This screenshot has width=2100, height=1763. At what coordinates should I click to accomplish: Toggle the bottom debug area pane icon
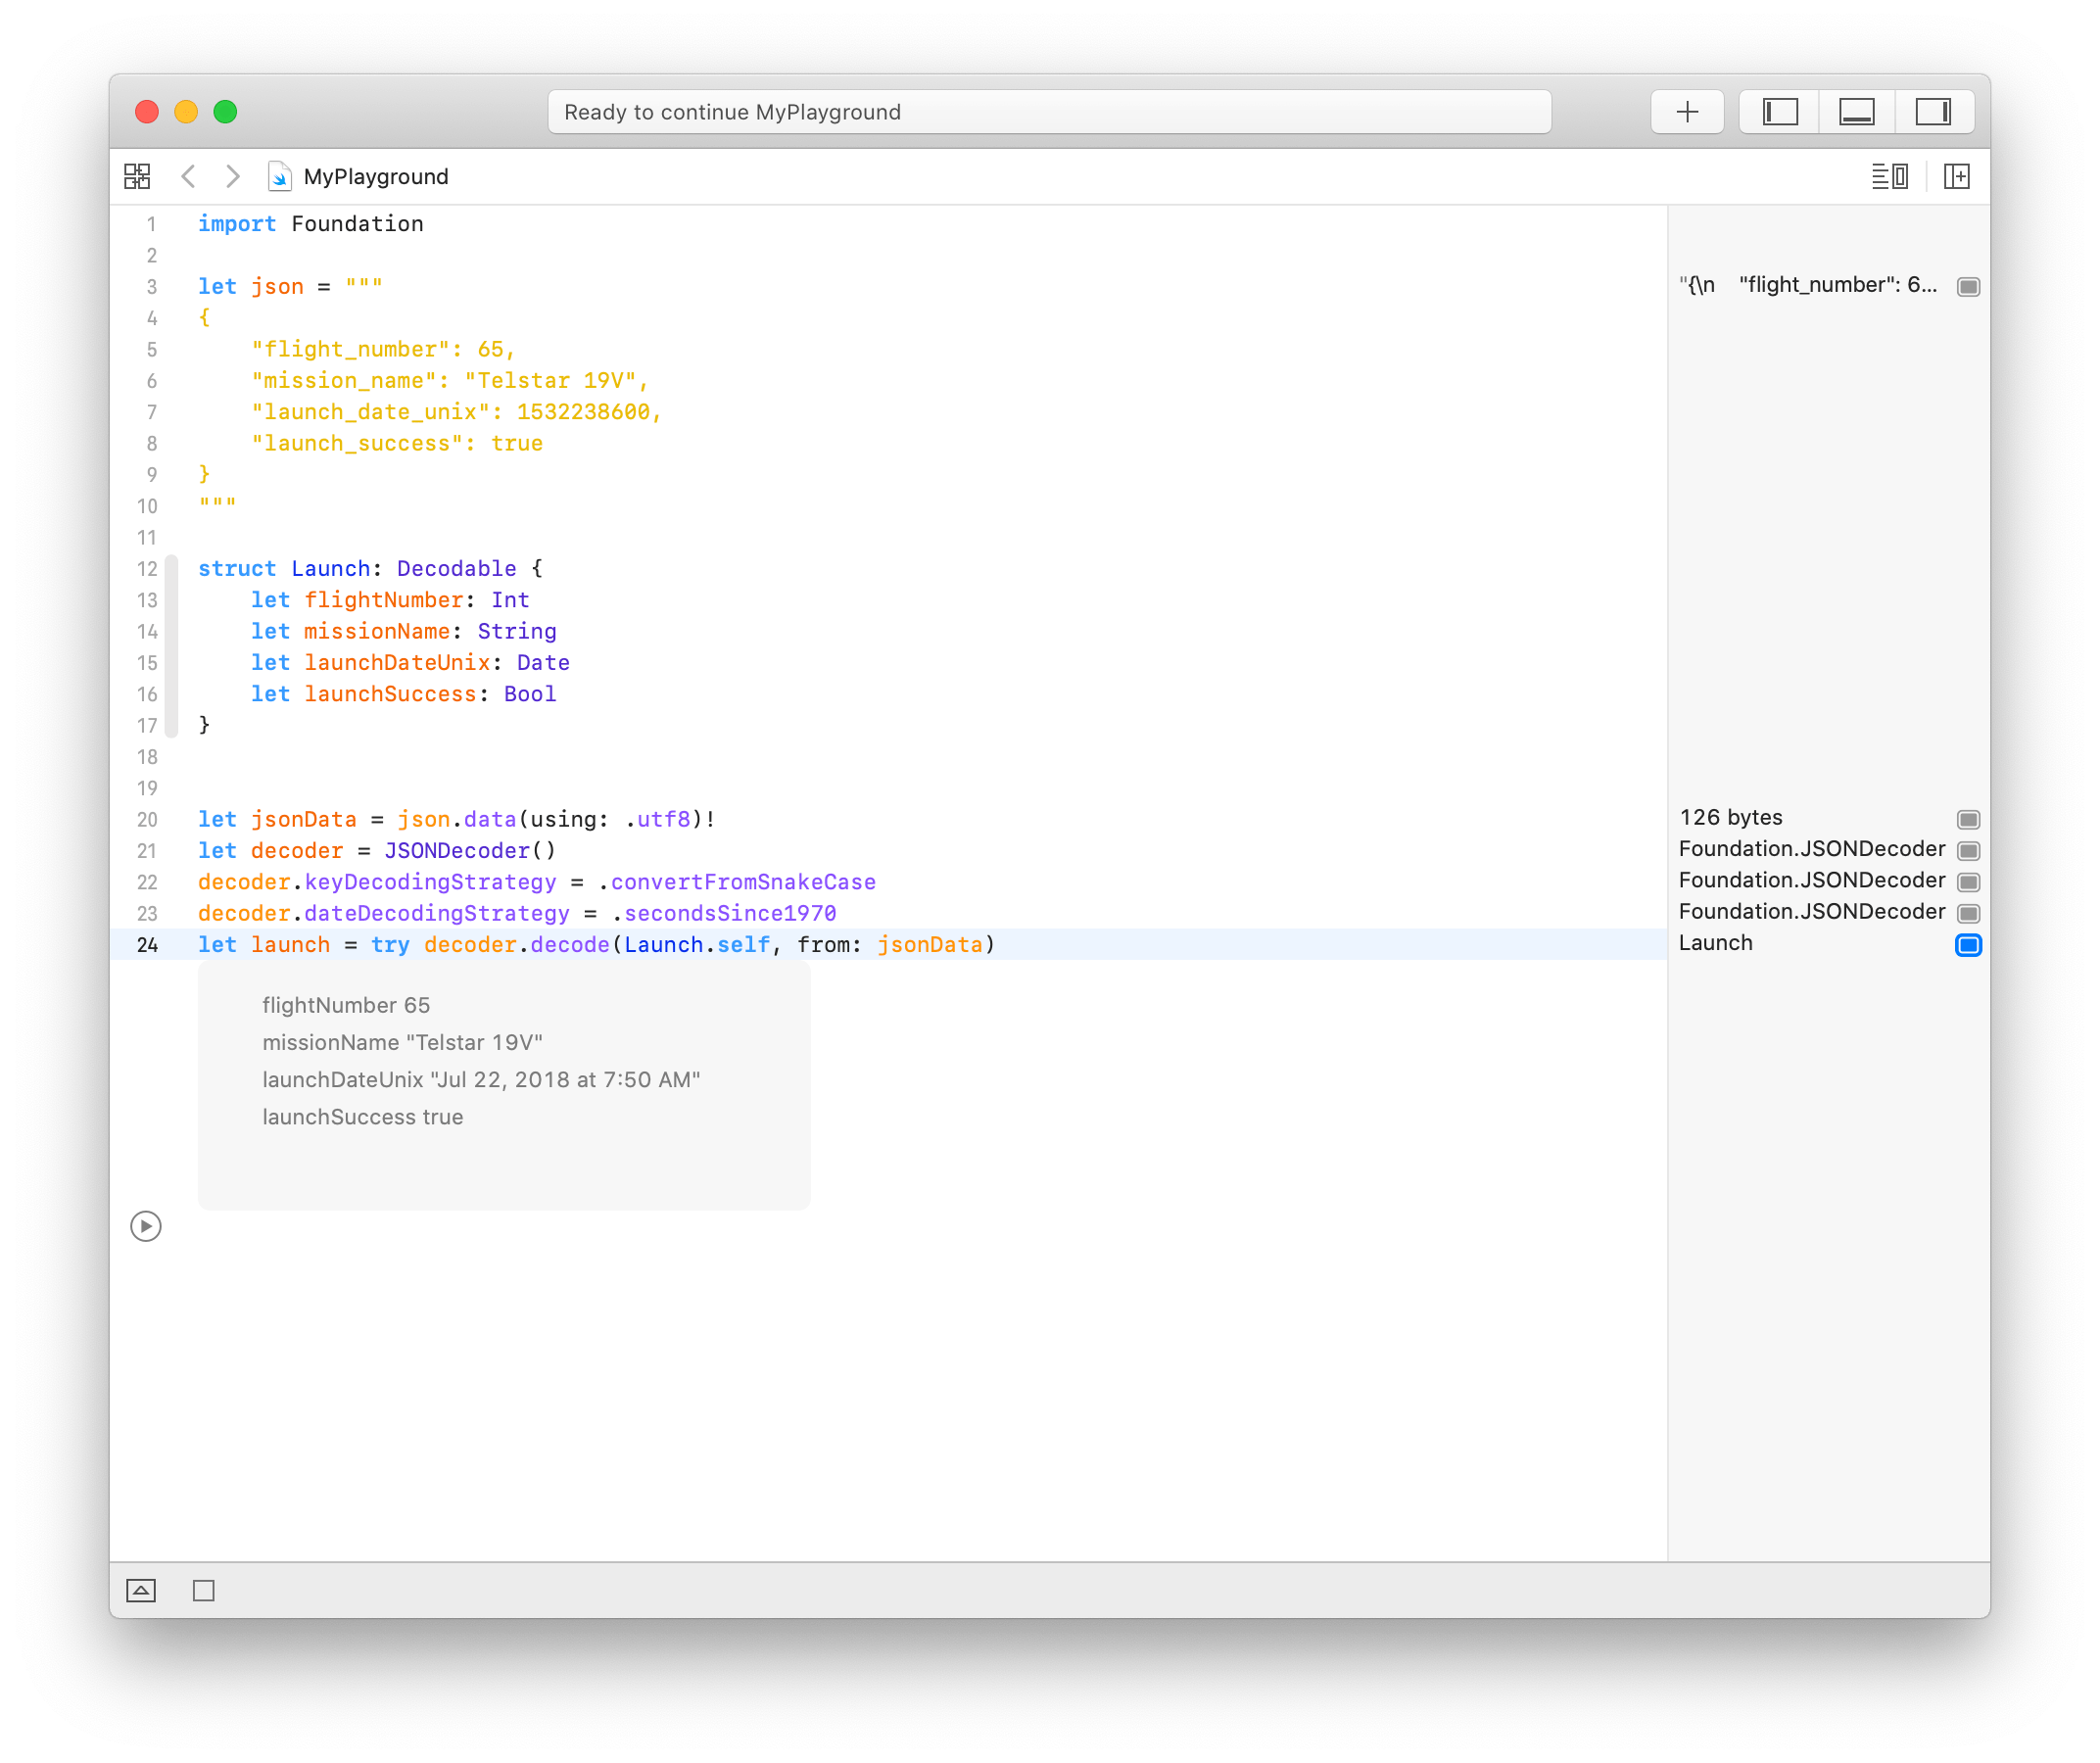click(1857, 111)
